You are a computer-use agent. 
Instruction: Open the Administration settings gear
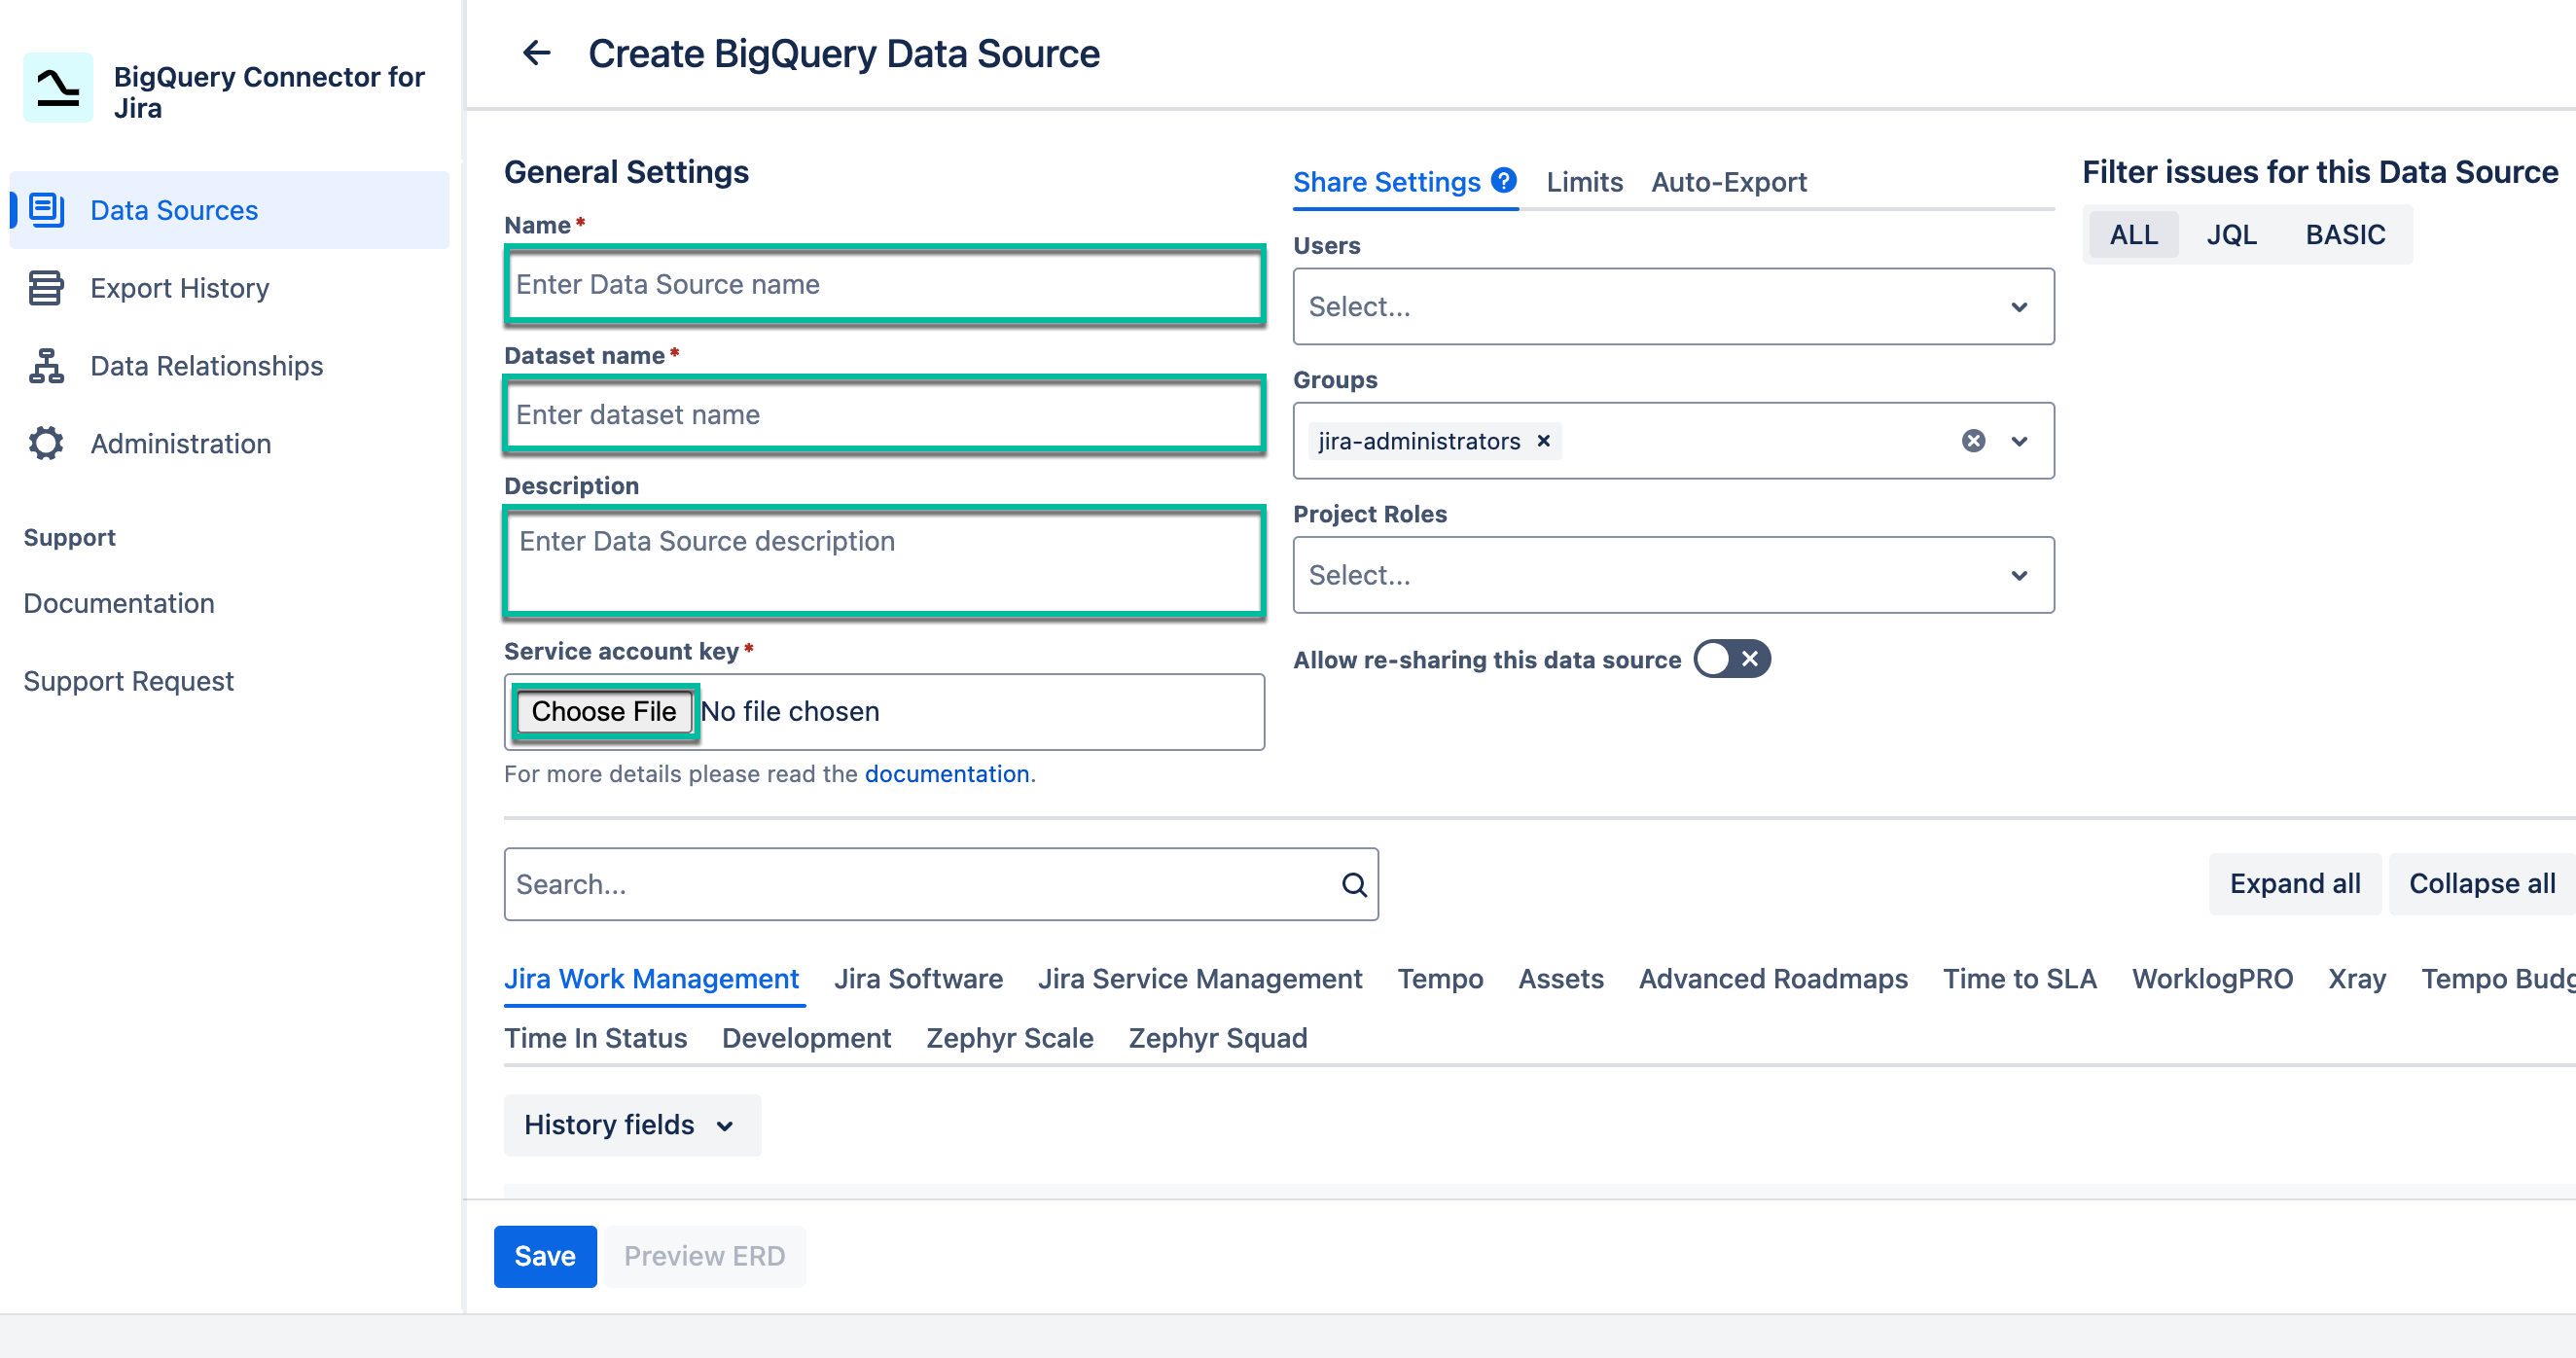pyautogui.click(x=179, y=443)
